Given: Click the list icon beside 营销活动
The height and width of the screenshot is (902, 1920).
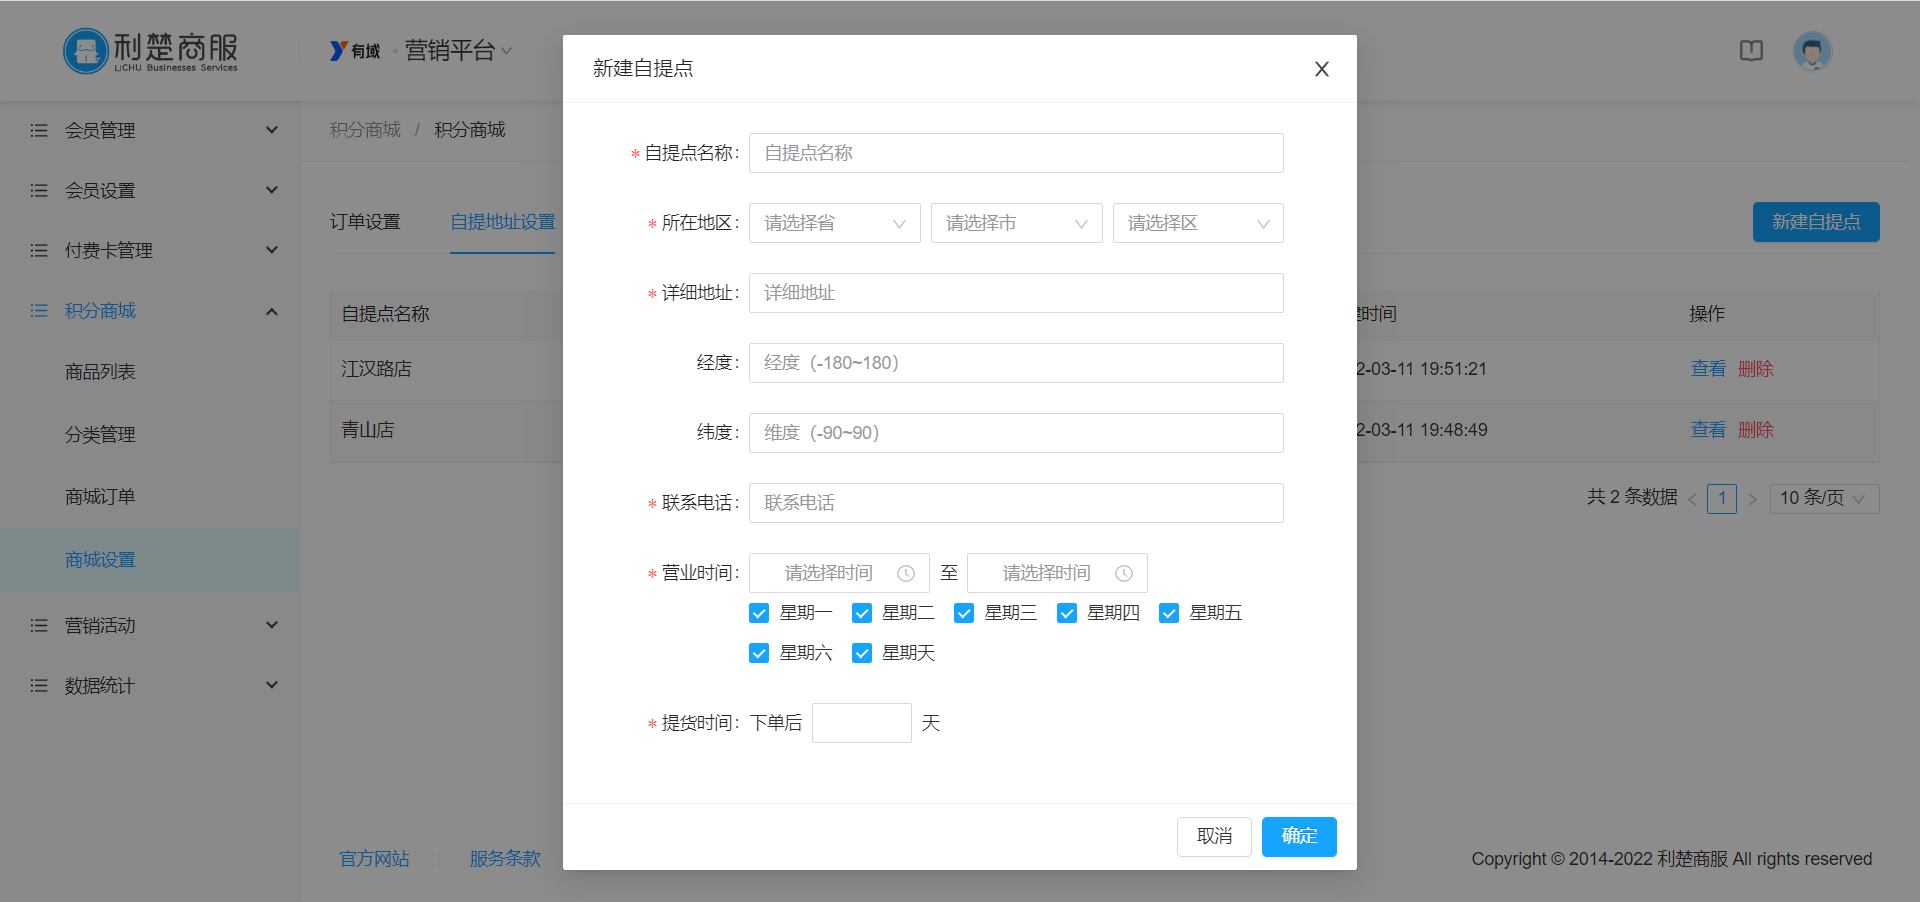Looking at the screenshot, I should (x=39, y=625).
